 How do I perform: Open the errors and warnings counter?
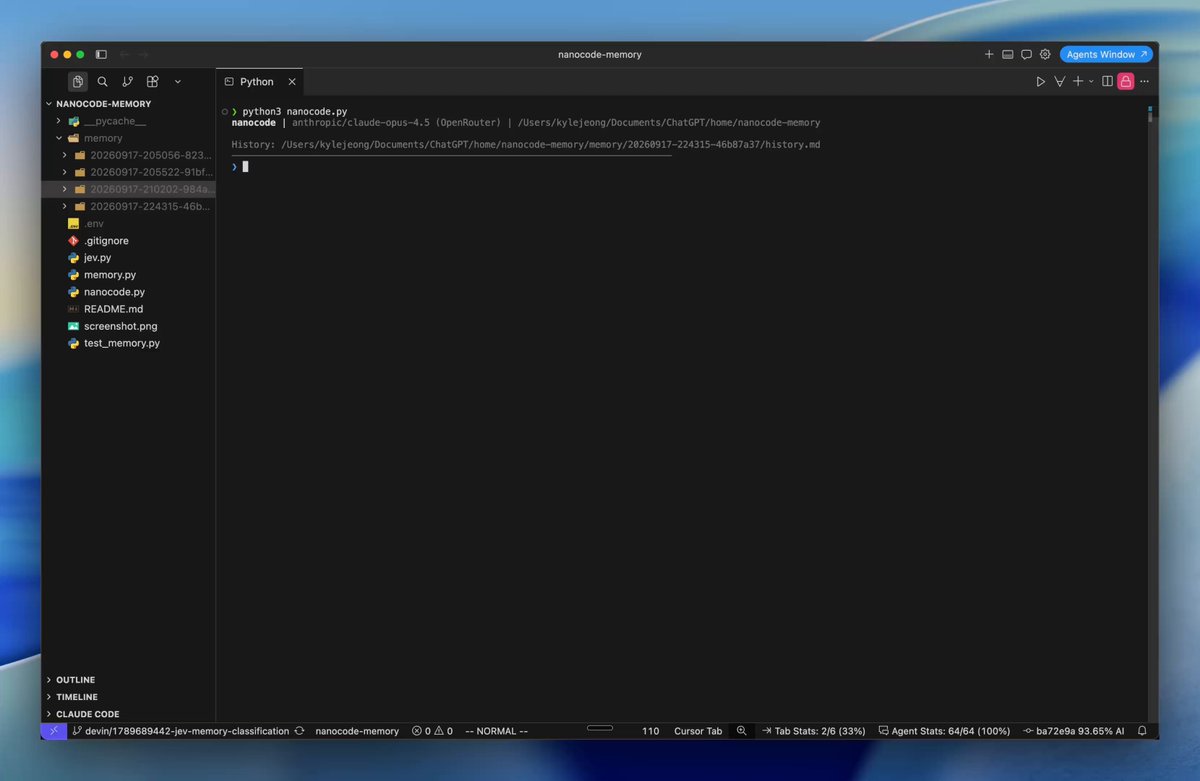(432, 731)
